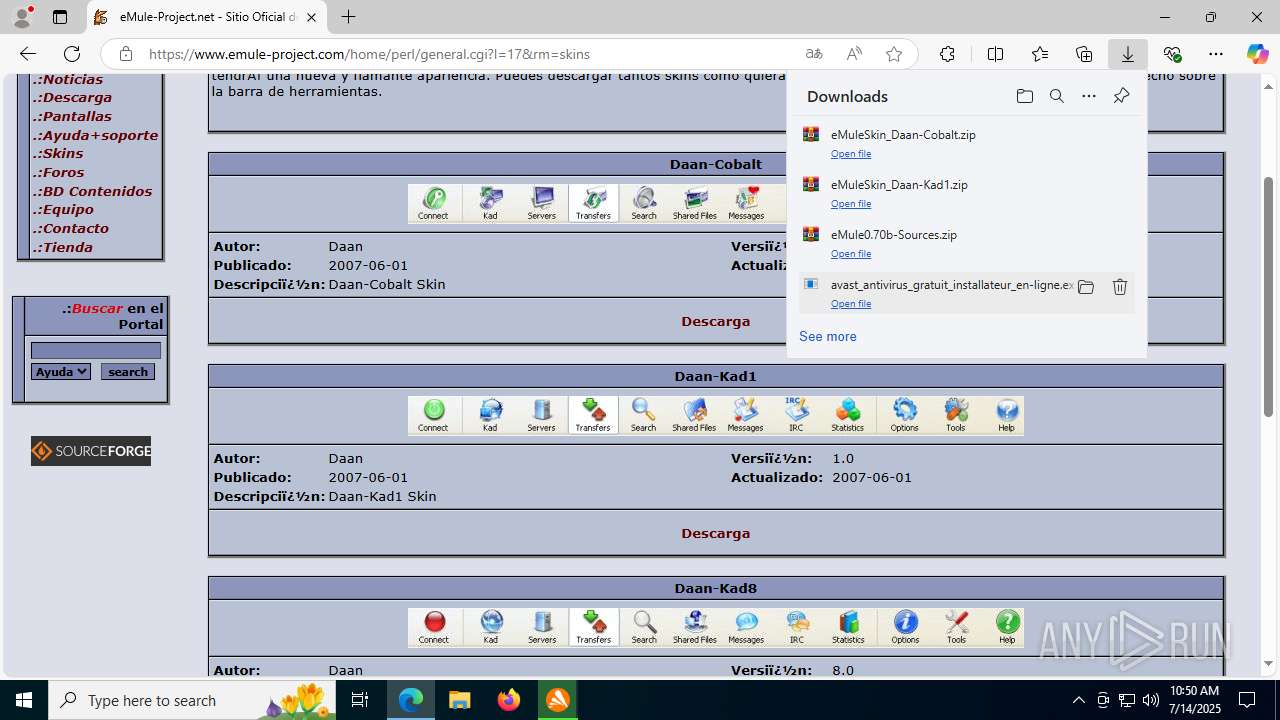The width and height of the screenshot is (1280, 720).
Task: Open the Avast taskbar icon
Action: (557, 700)
